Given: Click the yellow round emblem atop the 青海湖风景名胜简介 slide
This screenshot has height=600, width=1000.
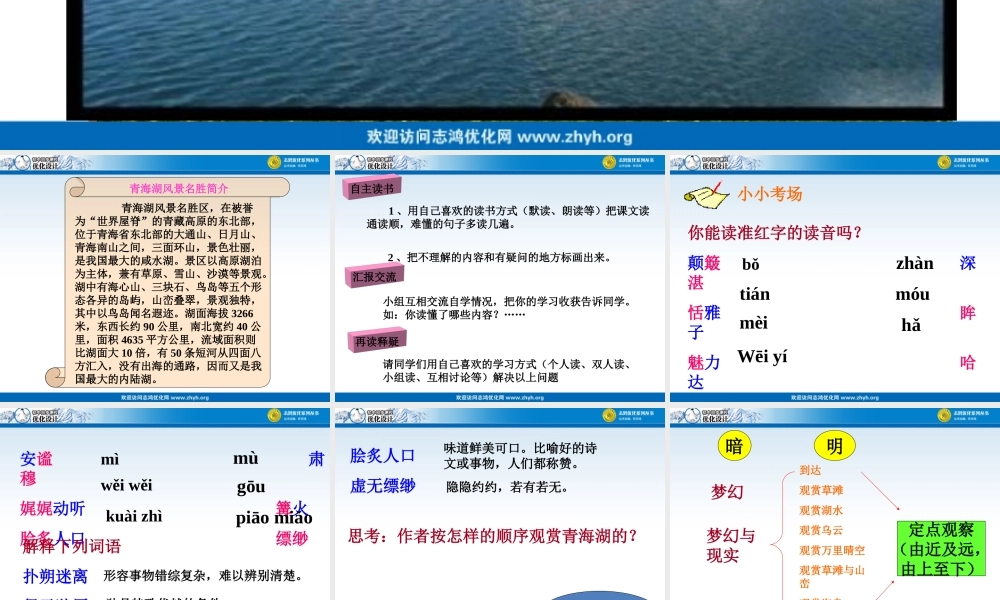Looking at the screenshot, I should pyautogui.click(x=274, y=163).
